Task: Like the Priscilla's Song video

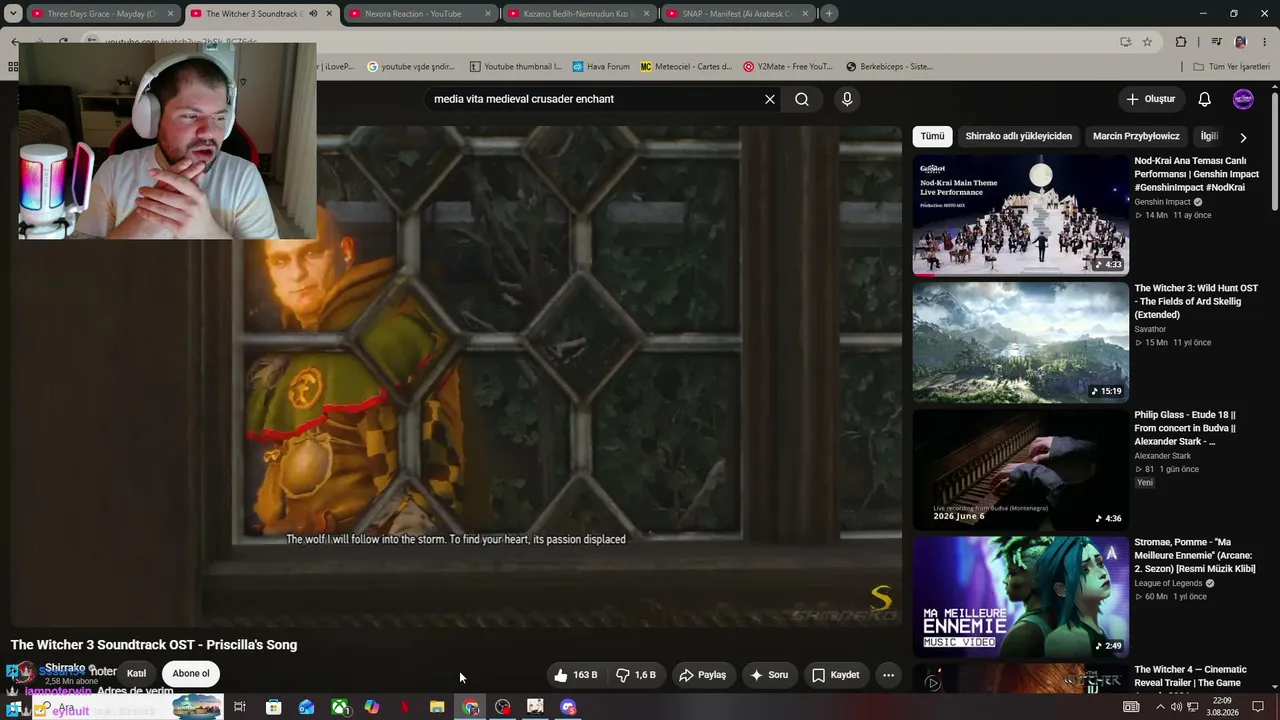Action: pyautogui.click(x=575, y=675)
